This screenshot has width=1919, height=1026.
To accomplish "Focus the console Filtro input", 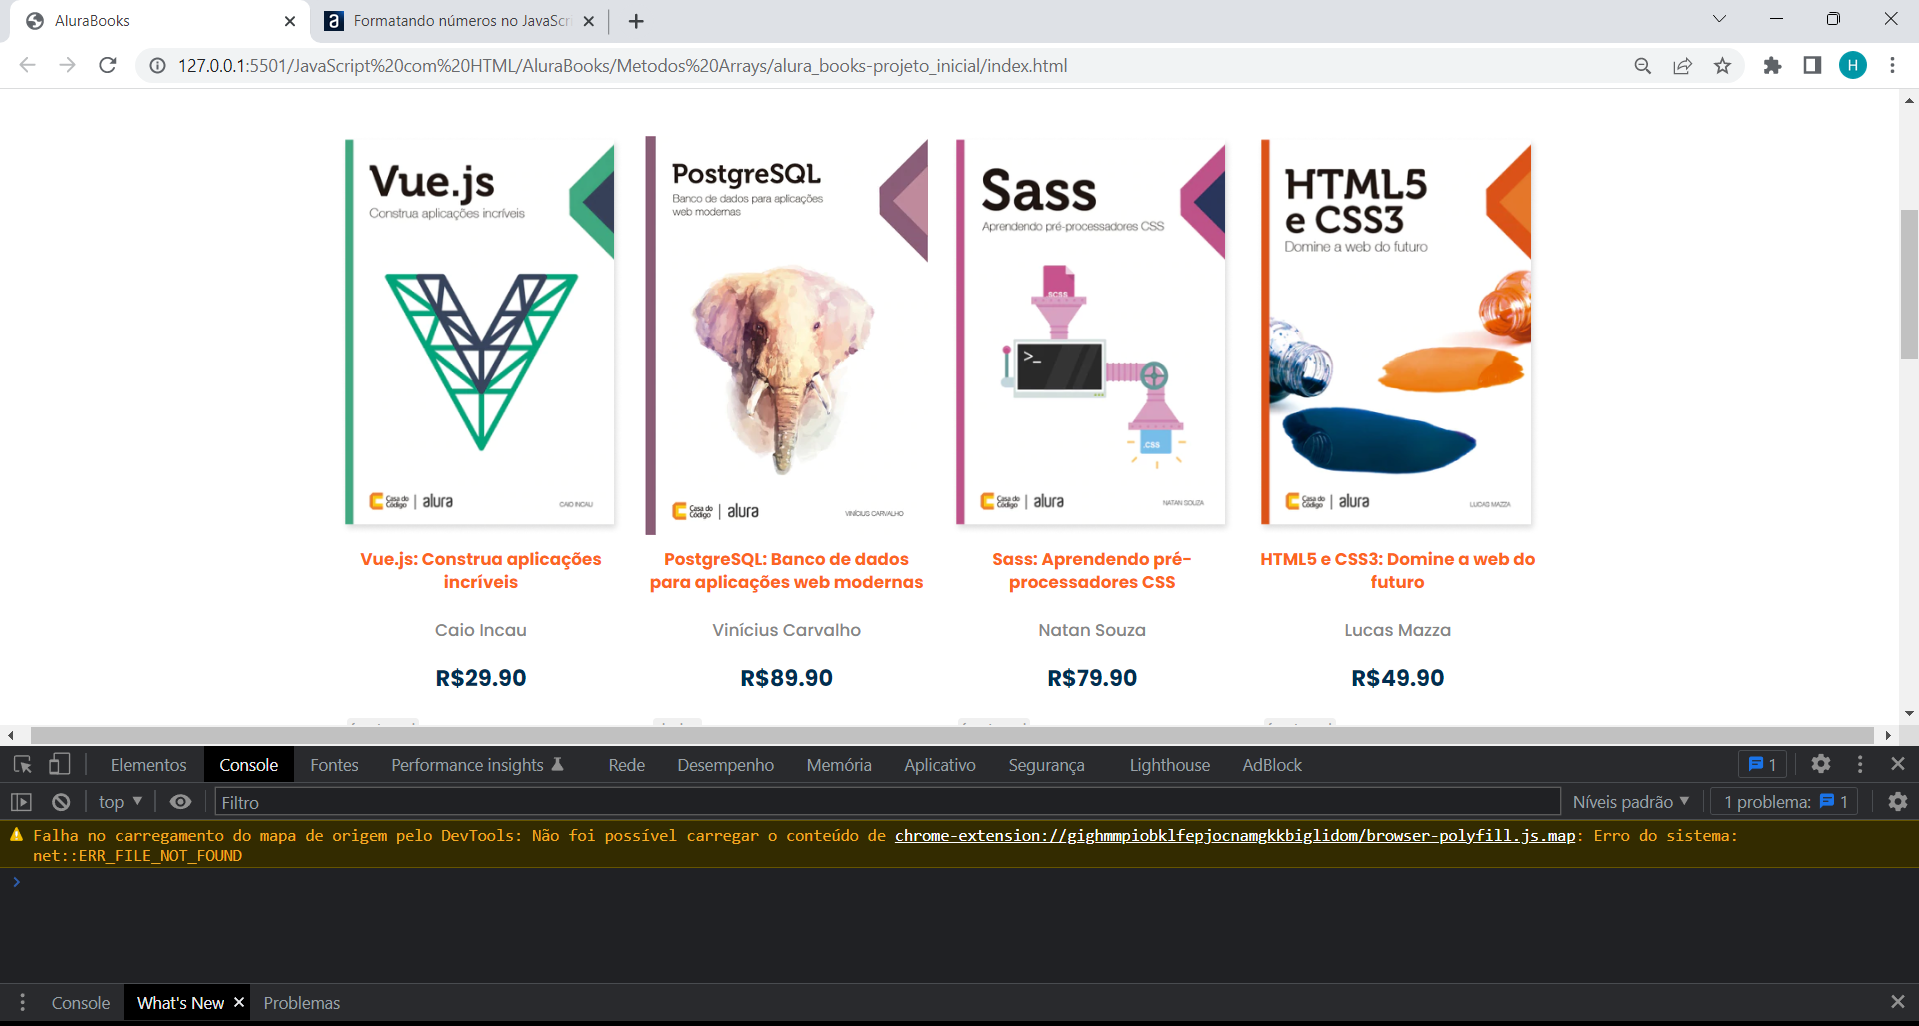I will (x=887, y=802).
